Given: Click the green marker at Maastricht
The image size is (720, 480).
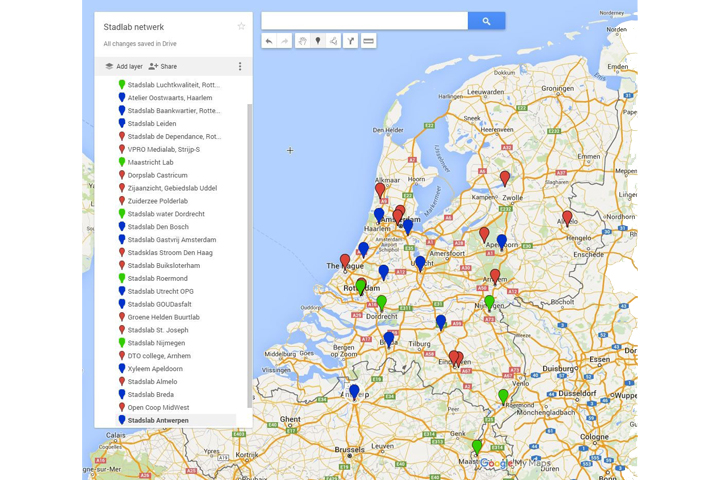Looking at the screenshot, I should pyautogui.click(x=477, y=447).
